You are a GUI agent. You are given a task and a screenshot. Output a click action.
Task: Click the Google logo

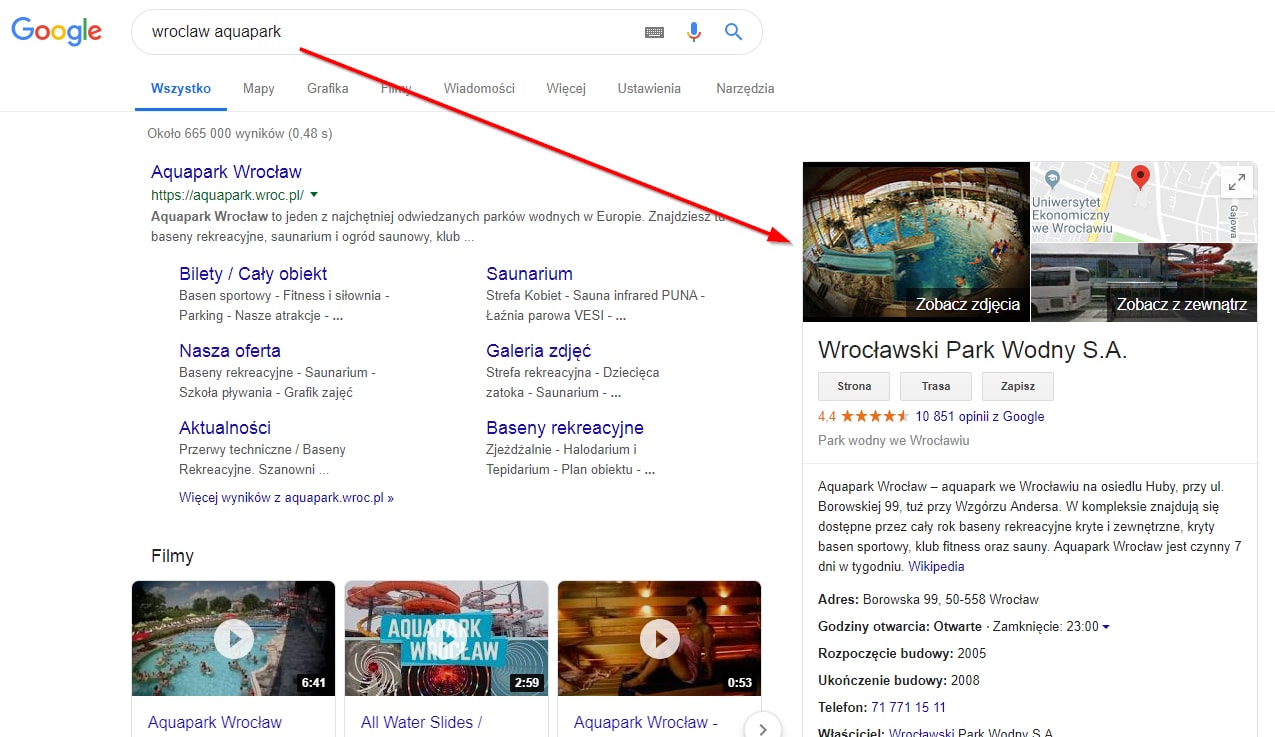pyautogui.click(x=57, y=31)
